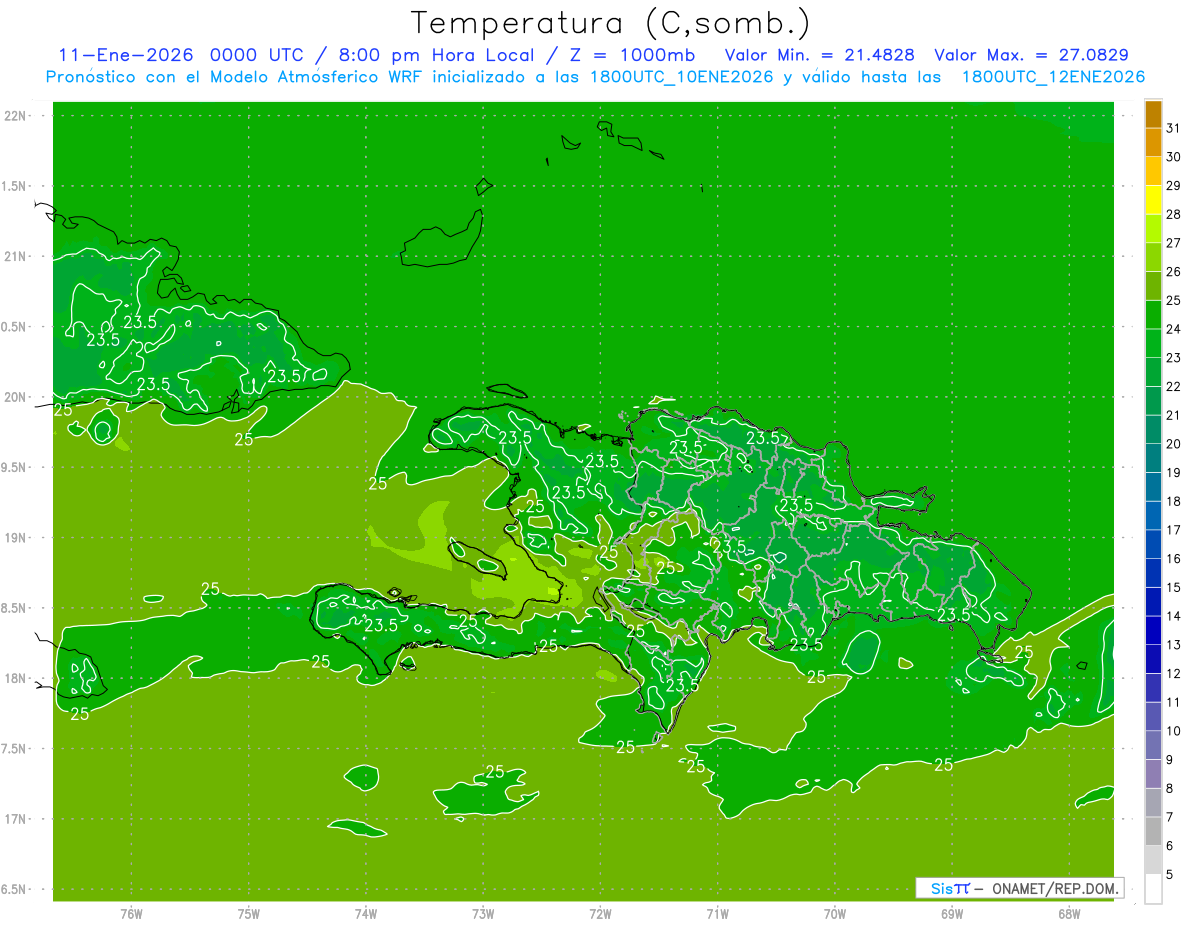The height and width of the screenshot is (927, 1200).
Task: Click the latitude axis label "22N"
Action: point(16,115)
